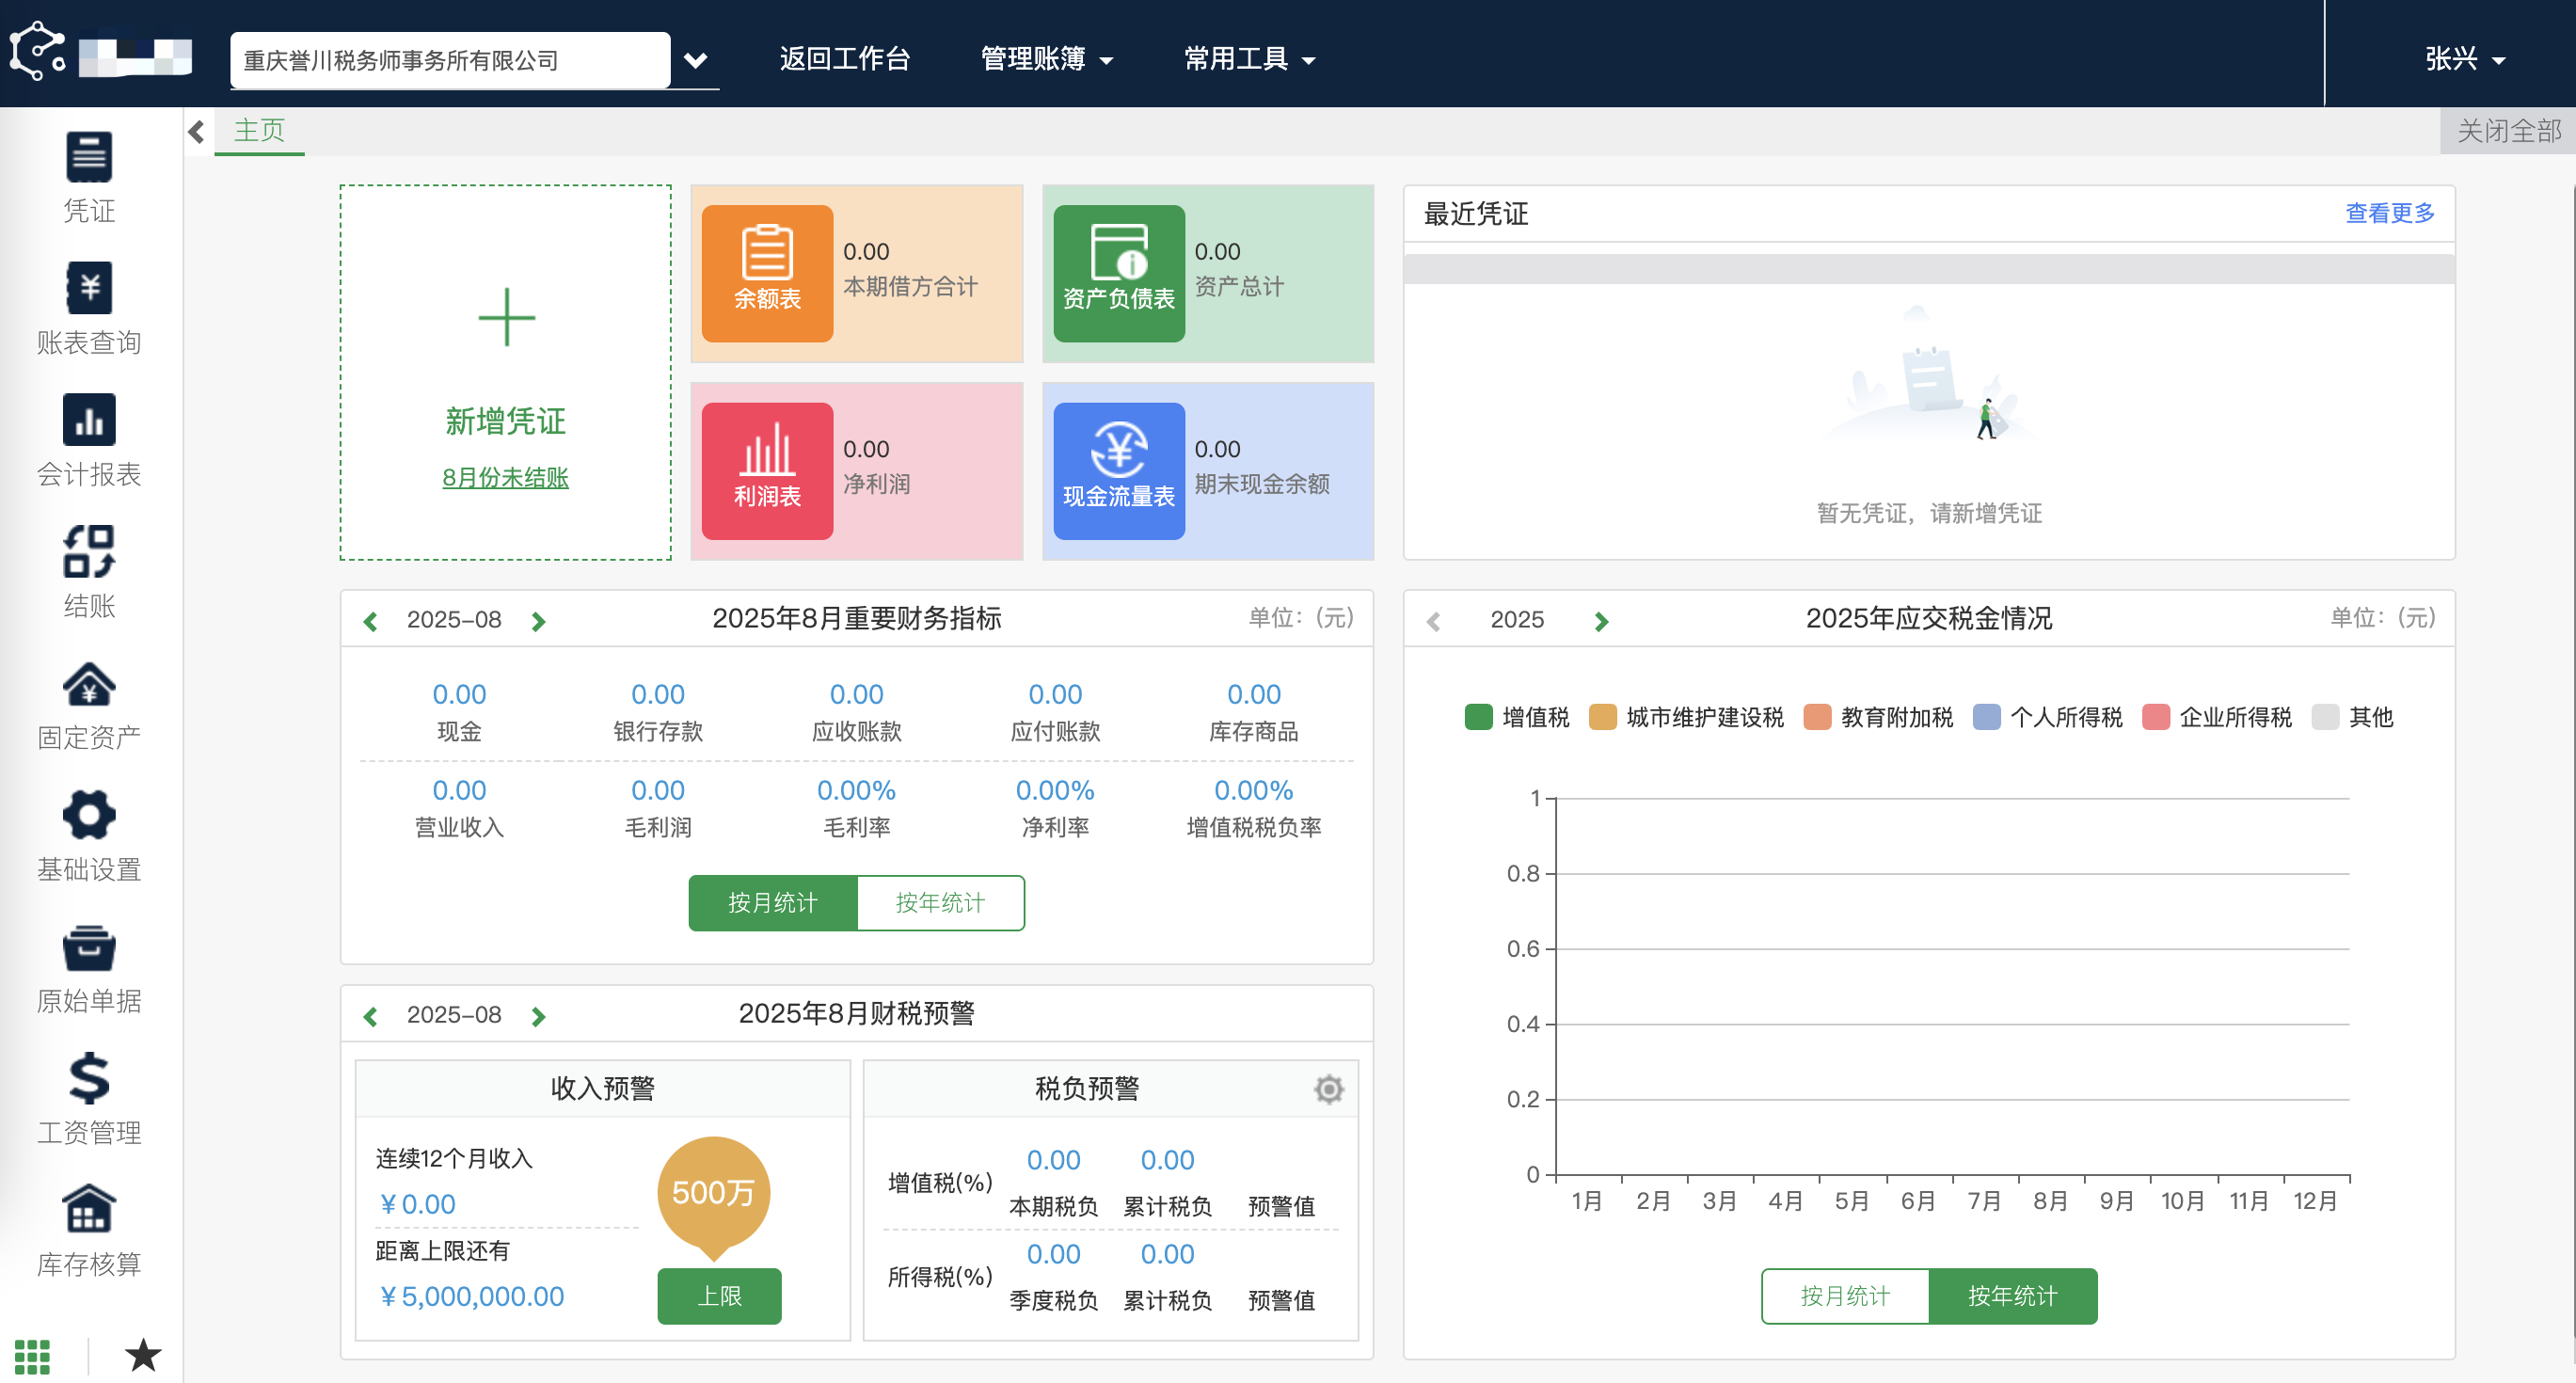Image resolution: width=2576 pixels, height=1383 pixels.
Task: Open the 管理账簿 dropdown menu
Action: pyautogui.click(x=1045, y=59)
